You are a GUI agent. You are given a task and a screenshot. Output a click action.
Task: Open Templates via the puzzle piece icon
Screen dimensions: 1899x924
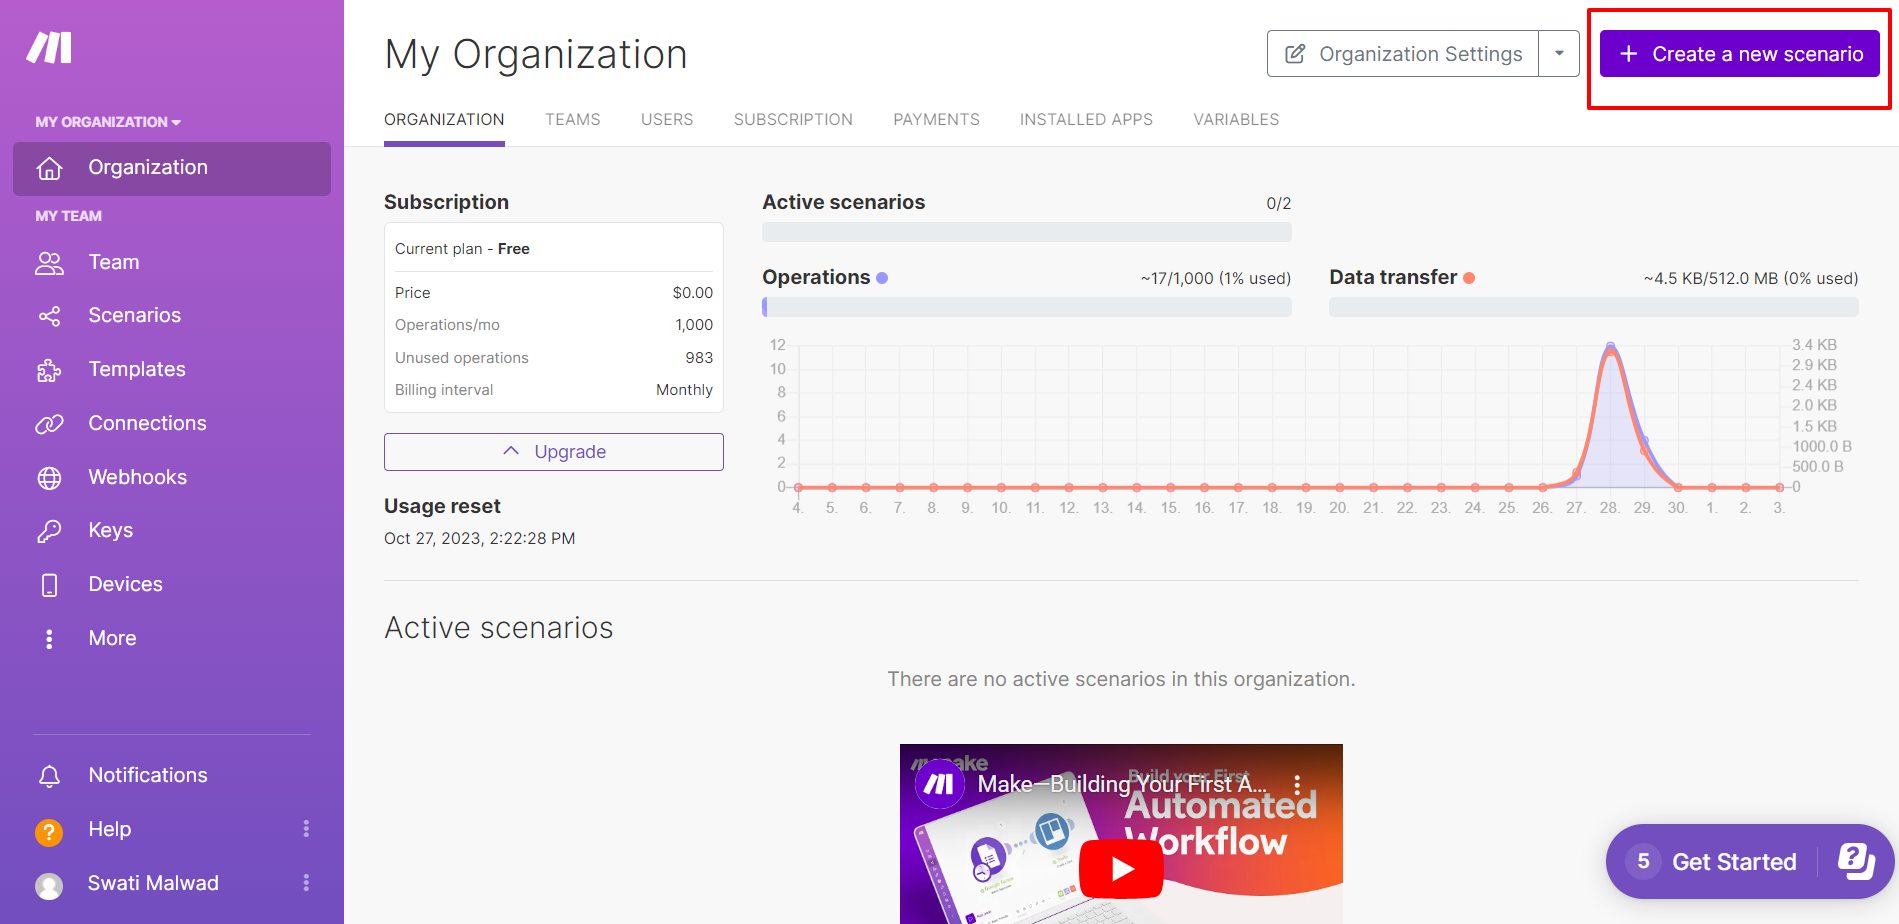pos(49,370)
